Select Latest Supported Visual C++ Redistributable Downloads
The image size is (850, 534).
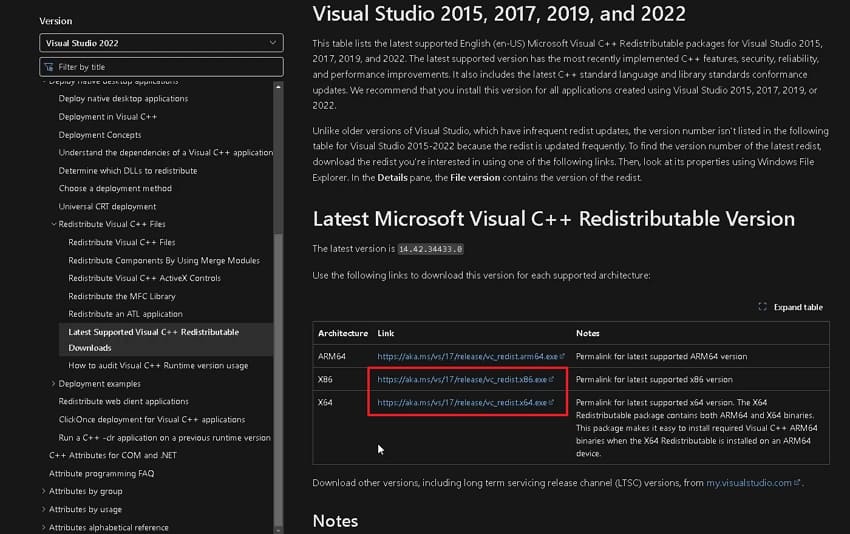coord(166,339)
